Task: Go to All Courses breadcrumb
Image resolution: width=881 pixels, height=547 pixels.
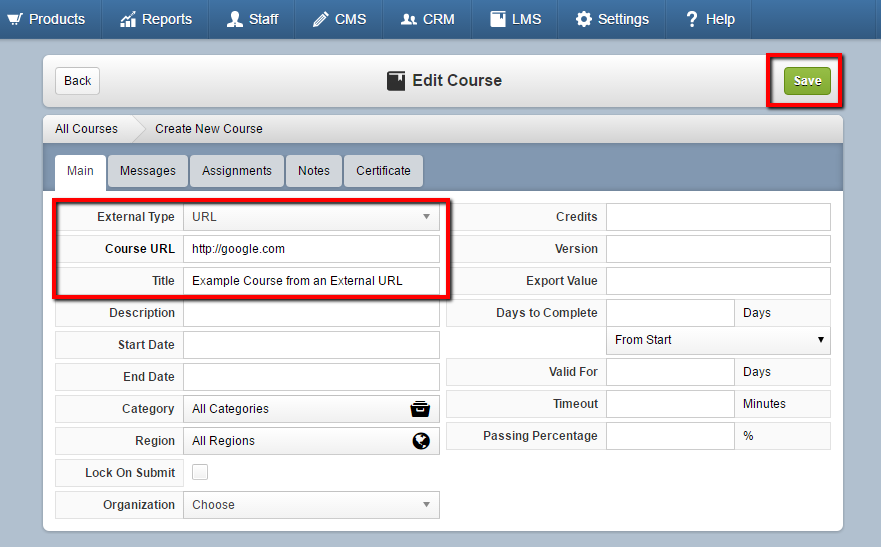Action: 87,129
